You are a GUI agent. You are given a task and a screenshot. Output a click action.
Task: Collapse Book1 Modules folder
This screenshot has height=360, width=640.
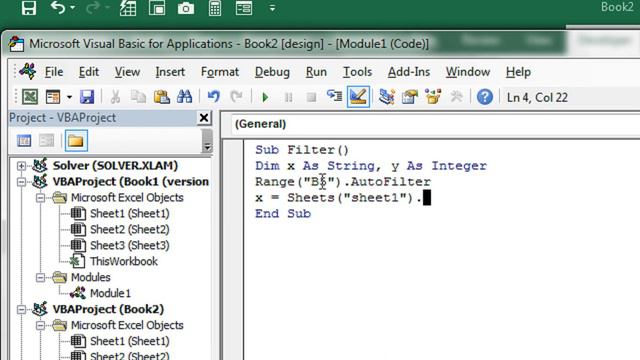click(40, 278)
